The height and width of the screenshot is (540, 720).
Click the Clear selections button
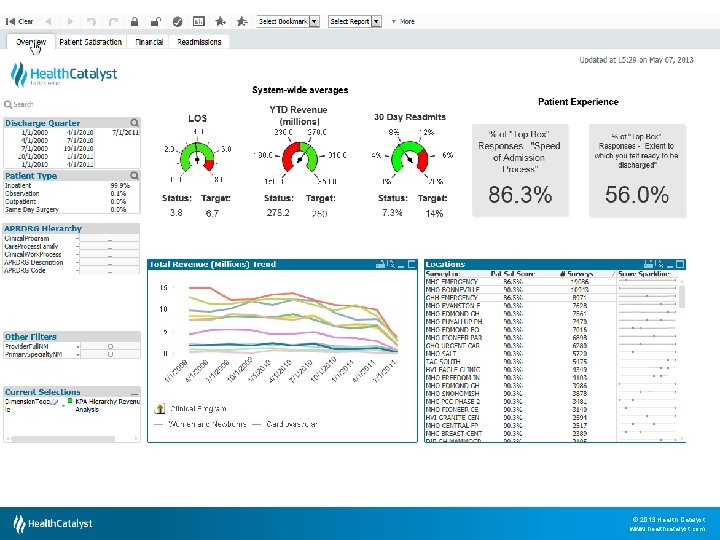[19, 22]
